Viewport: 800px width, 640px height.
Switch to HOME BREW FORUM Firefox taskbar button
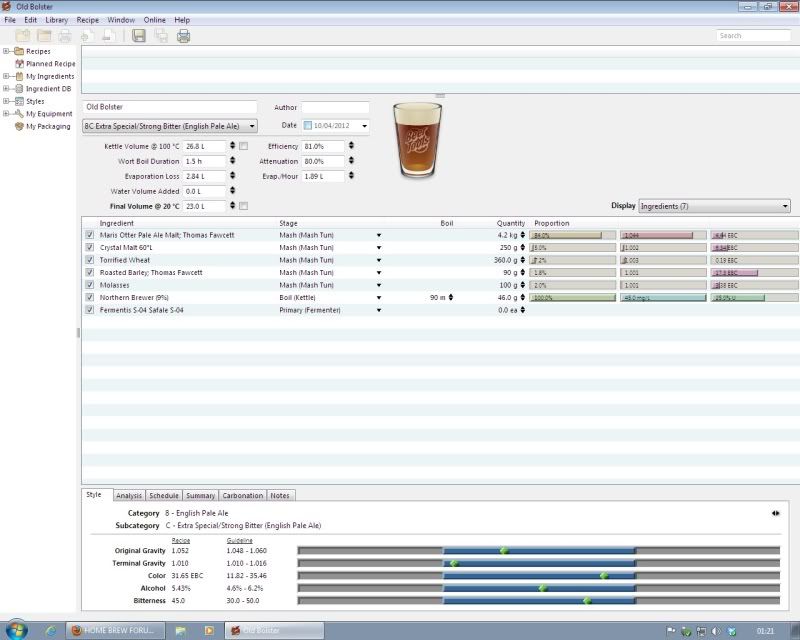click(115, 630)
